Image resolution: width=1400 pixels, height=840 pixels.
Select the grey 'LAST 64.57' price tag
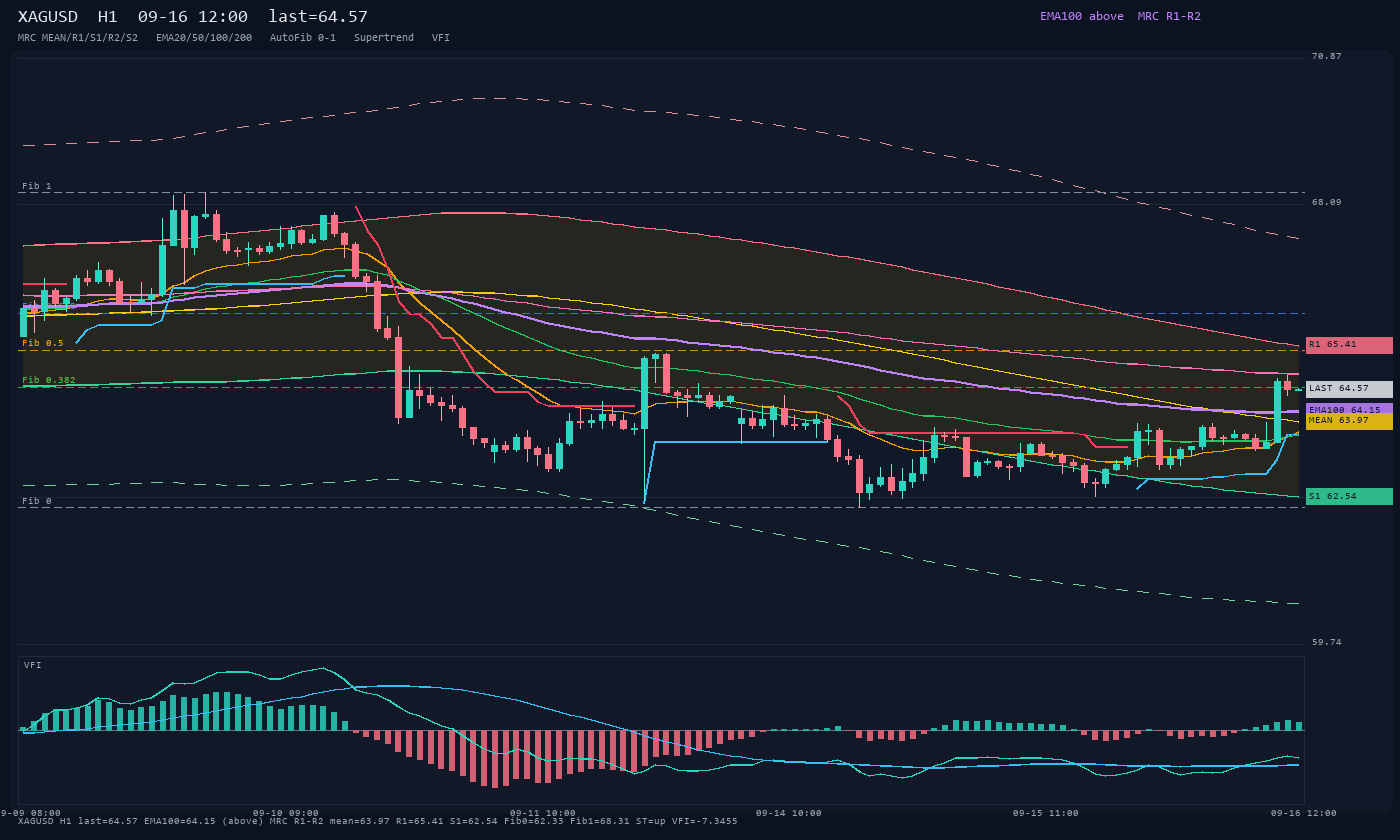click(1349, 389)
